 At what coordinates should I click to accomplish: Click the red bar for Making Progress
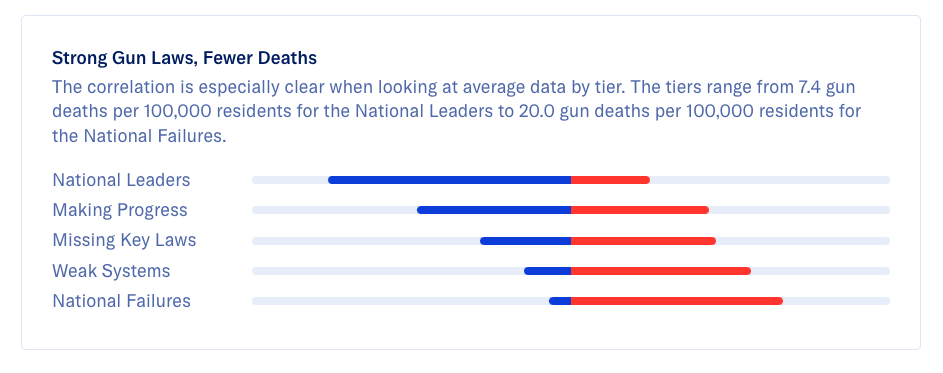[640, 210]
